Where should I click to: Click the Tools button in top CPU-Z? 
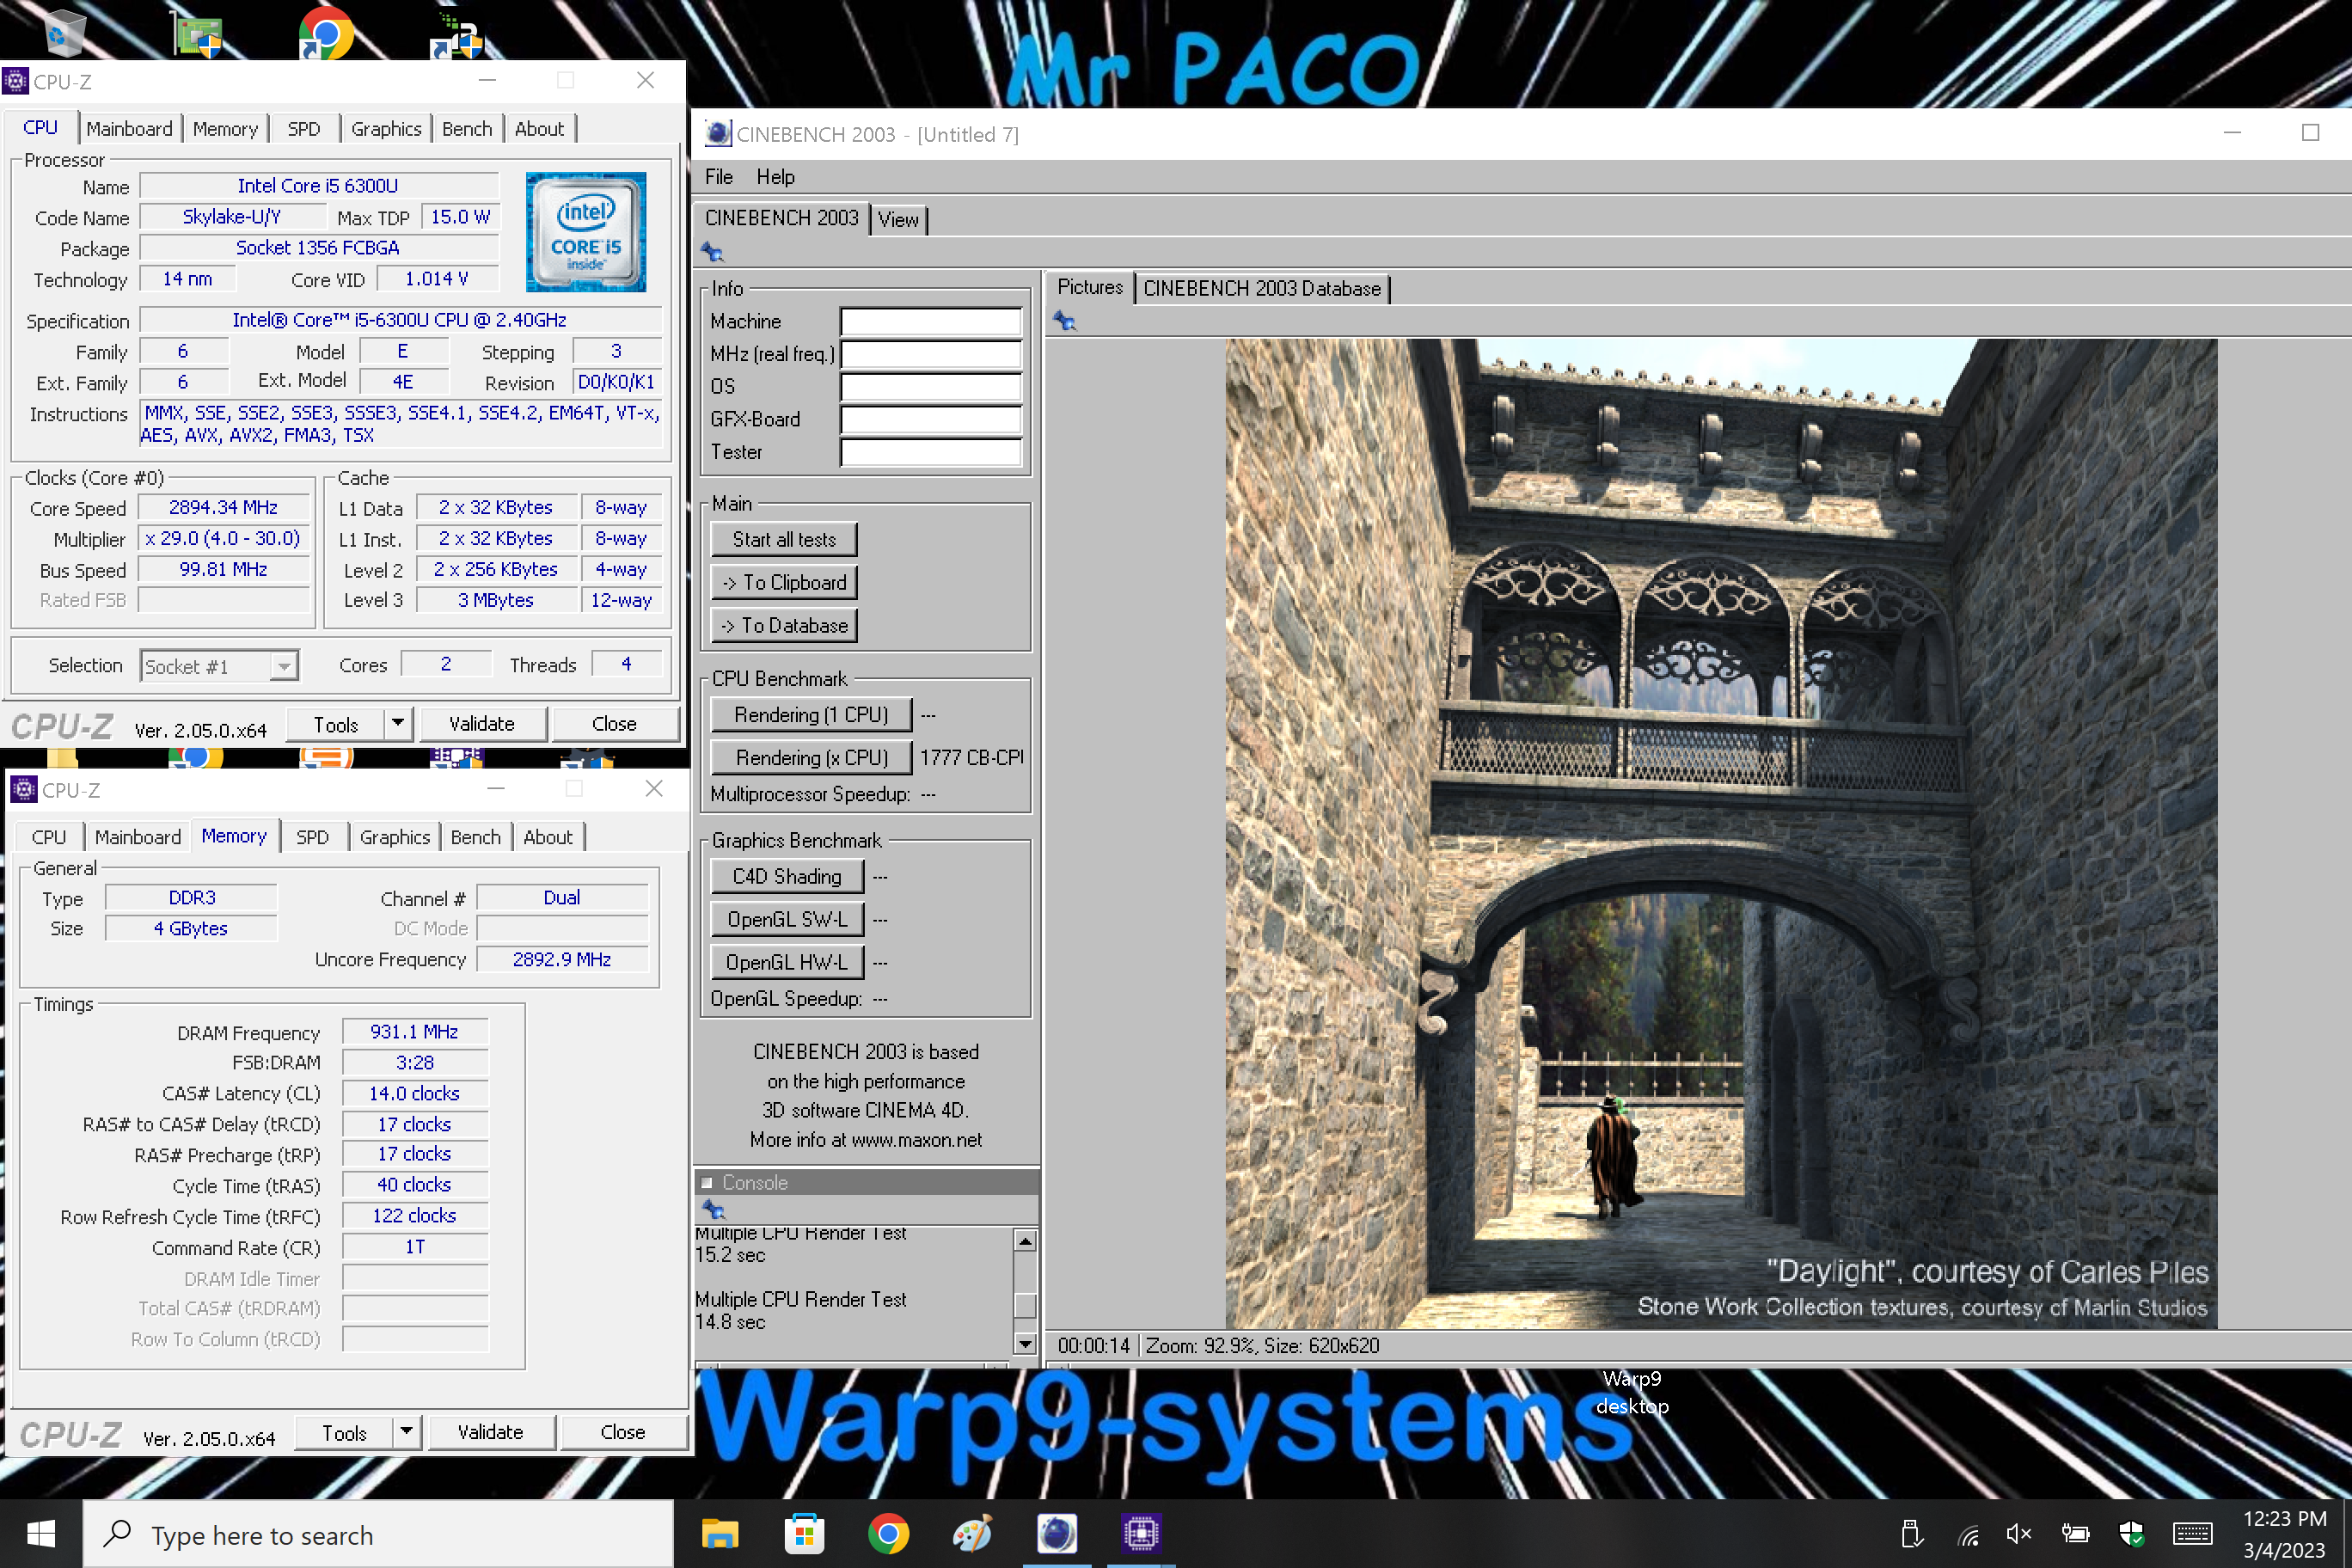(335, 723)
